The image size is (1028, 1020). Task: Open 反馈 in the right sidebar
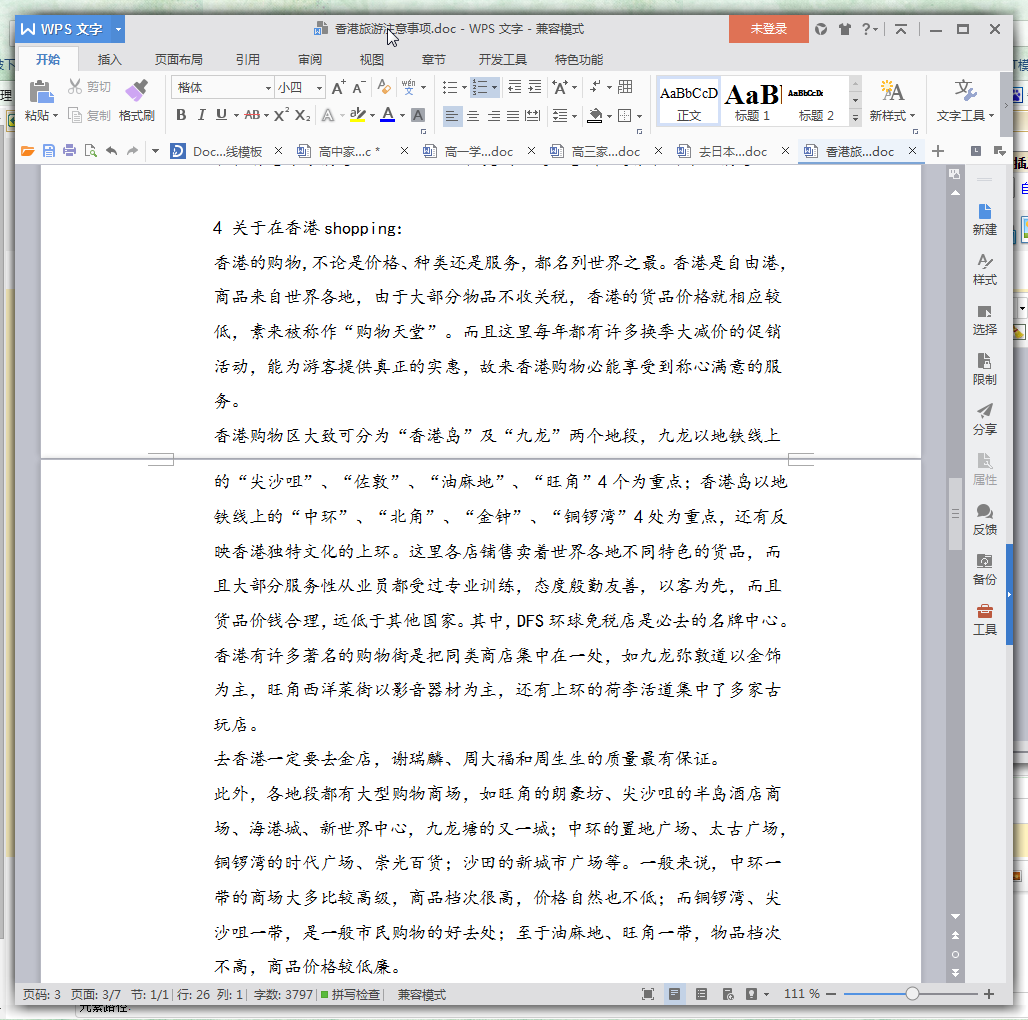984,520
